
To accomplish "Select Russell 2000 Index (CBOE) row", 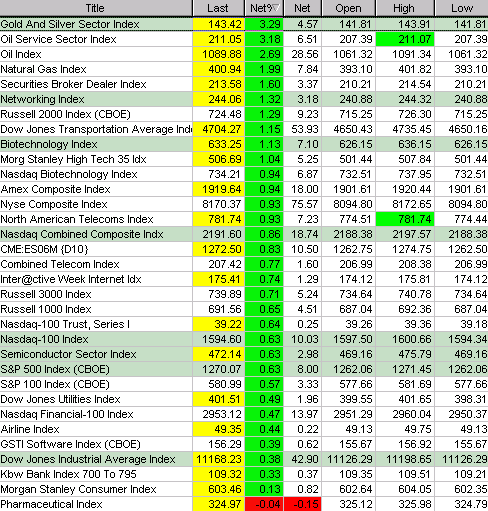I will 244,114.
